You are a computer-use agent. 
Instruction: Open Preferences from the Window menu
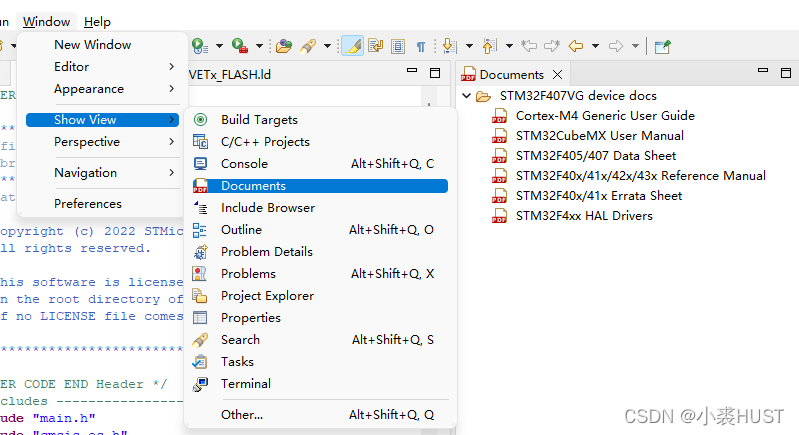coord(102,204)
